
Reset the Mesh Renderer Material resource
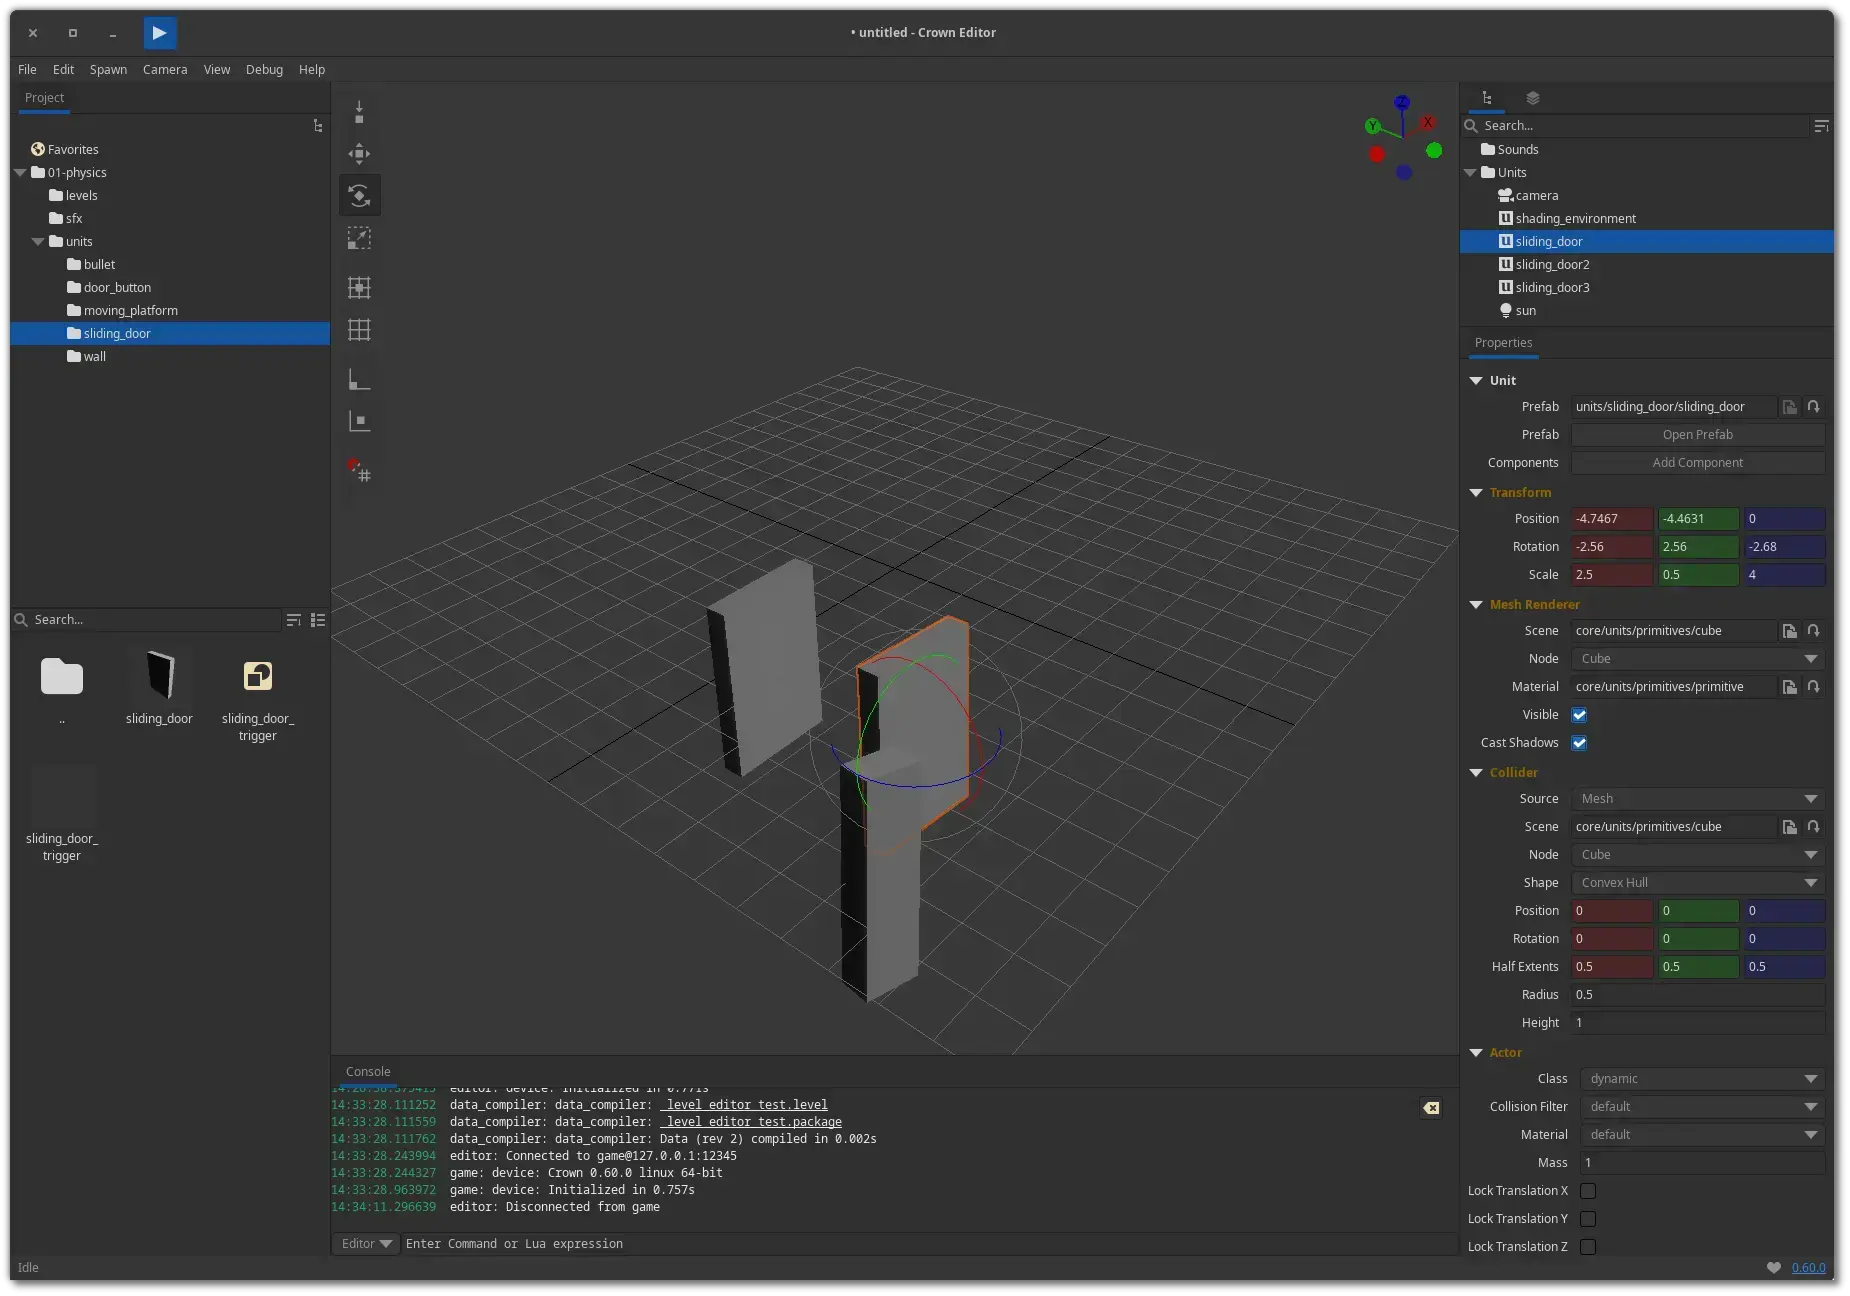click(1813, 687)
